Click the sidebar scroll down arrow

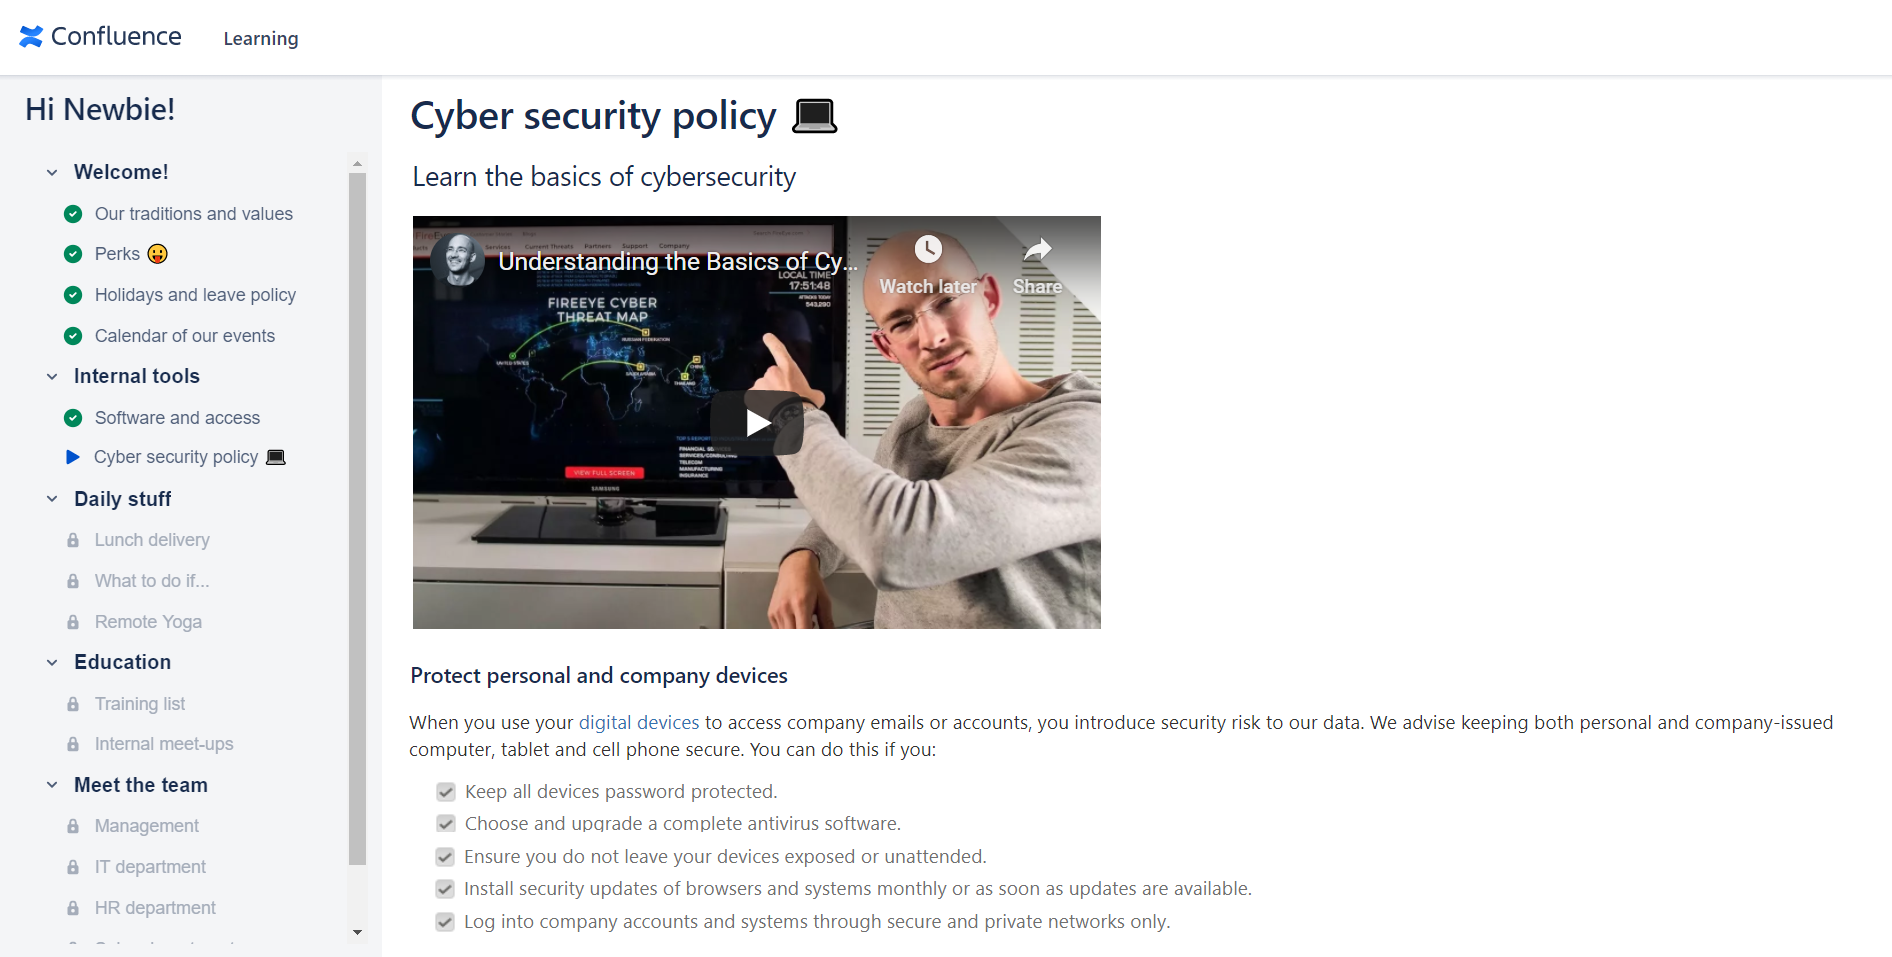pyautogui.click(x=358, y=932)
